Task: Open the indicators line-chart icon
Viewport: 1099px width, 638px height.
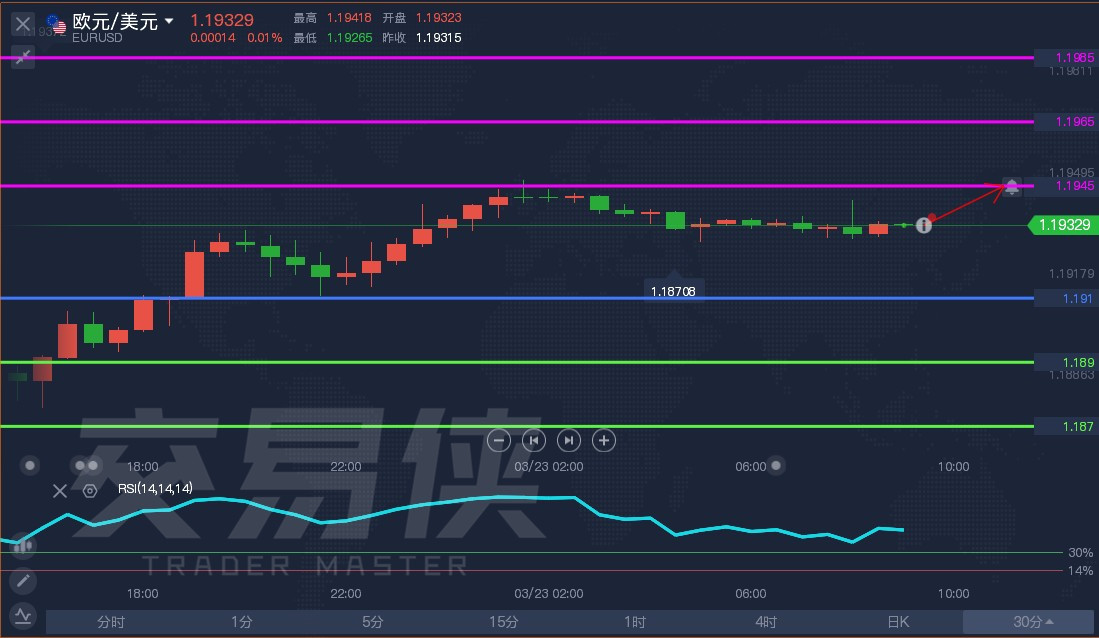Action: coord(23,616)
